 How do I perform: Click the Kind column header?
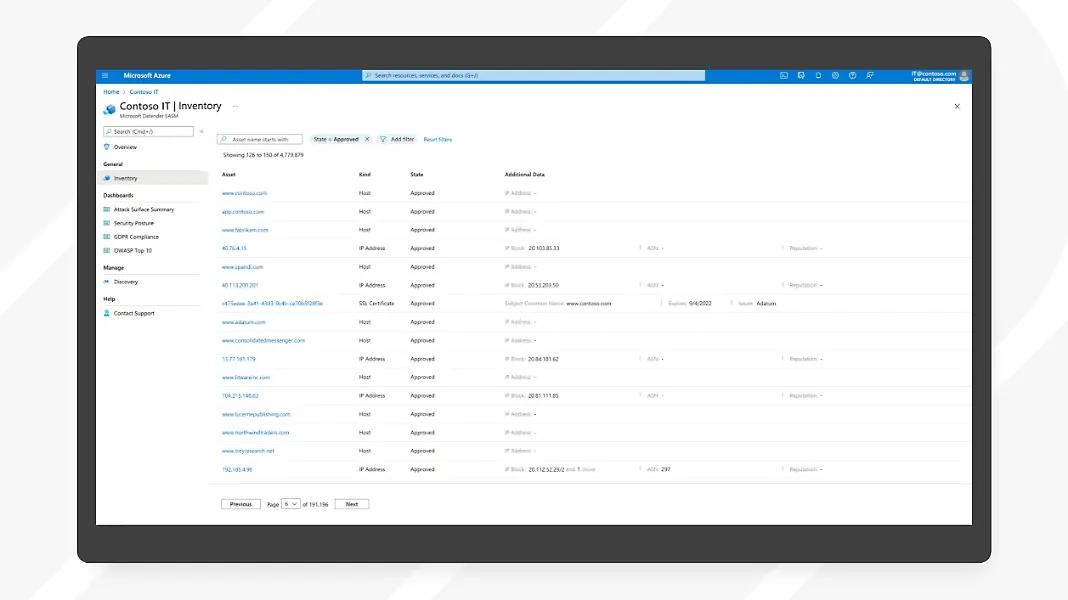pos(364,175)
